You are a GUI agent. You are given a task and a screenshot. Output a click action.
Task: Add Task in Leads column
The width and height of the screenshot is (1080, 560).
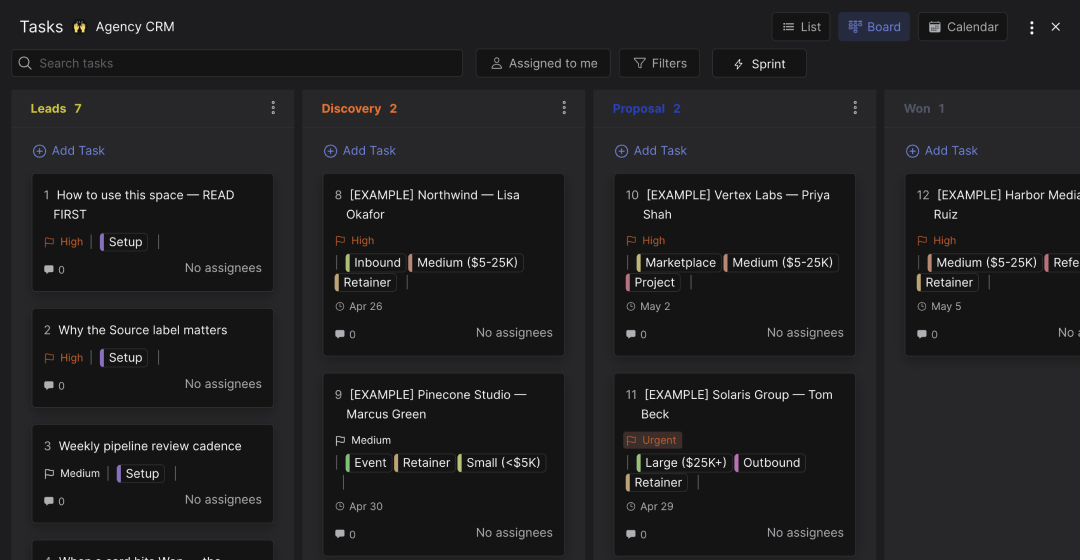(x=69, y=151)
